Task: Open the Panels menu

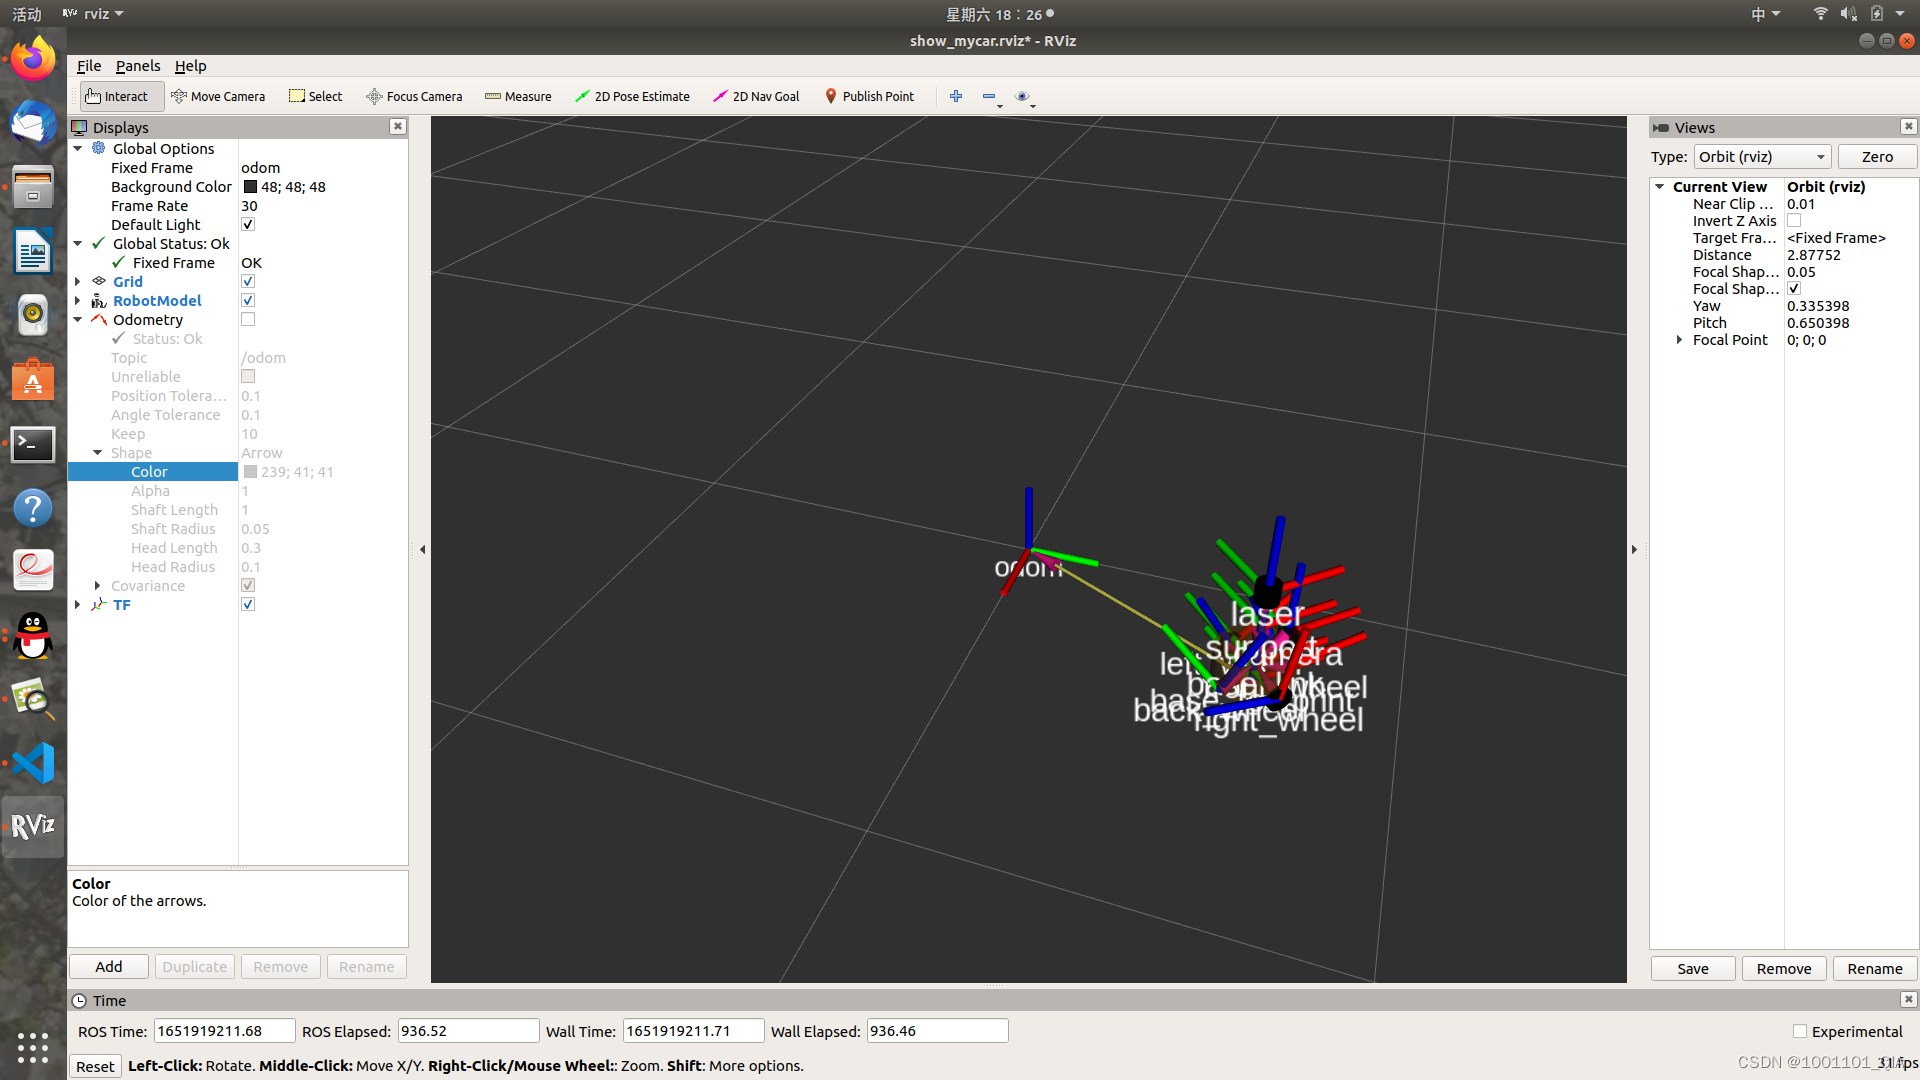Action: tap(138, 66)
